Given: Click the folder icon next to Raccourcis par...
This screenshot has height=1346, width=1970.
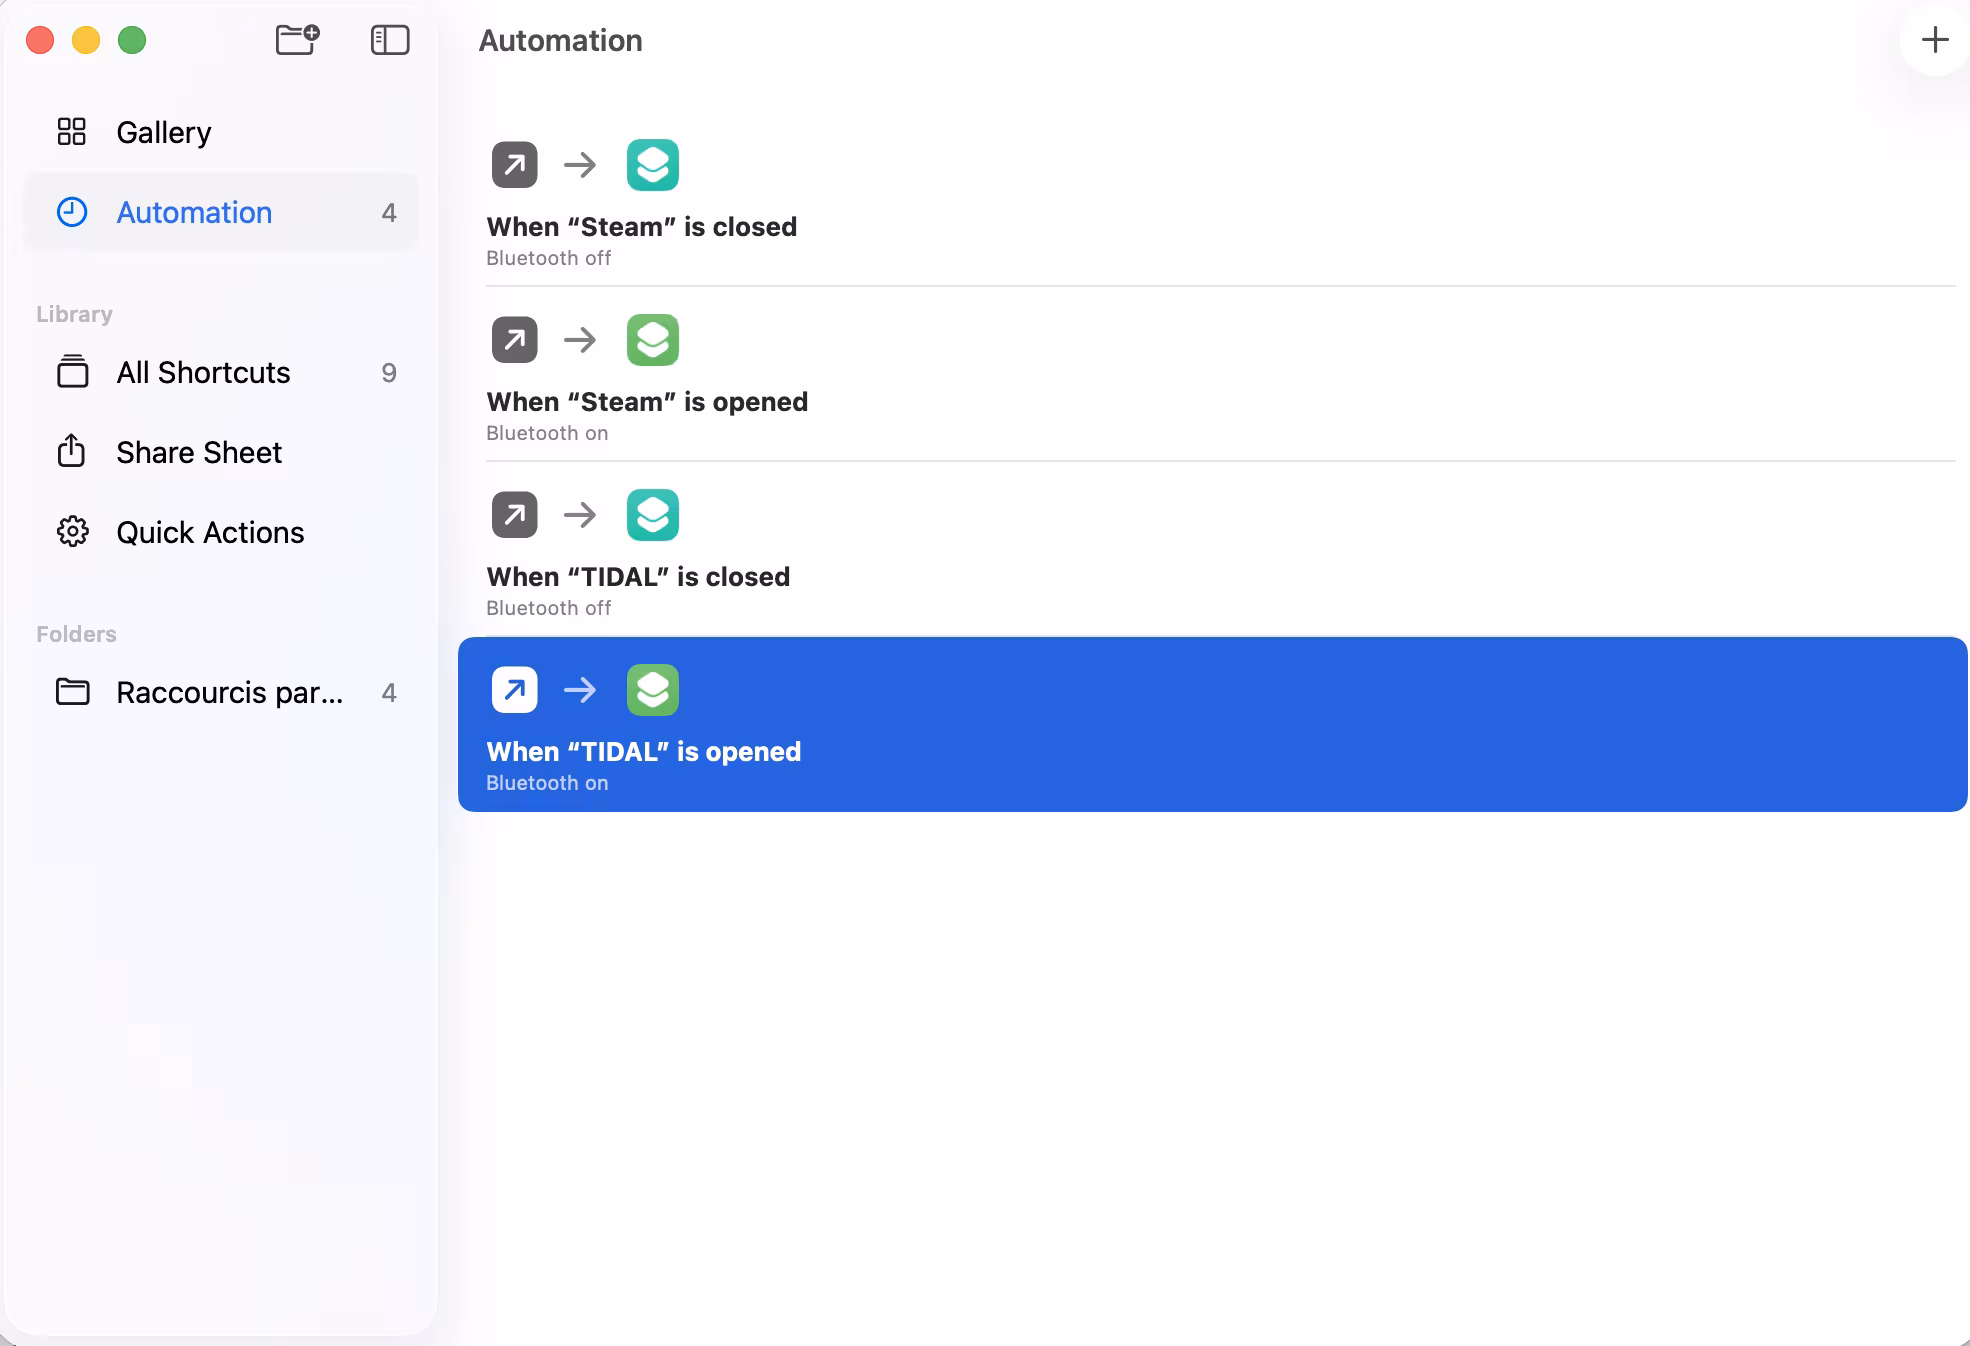Looking at the screenshot, I should tap(71, 692).
